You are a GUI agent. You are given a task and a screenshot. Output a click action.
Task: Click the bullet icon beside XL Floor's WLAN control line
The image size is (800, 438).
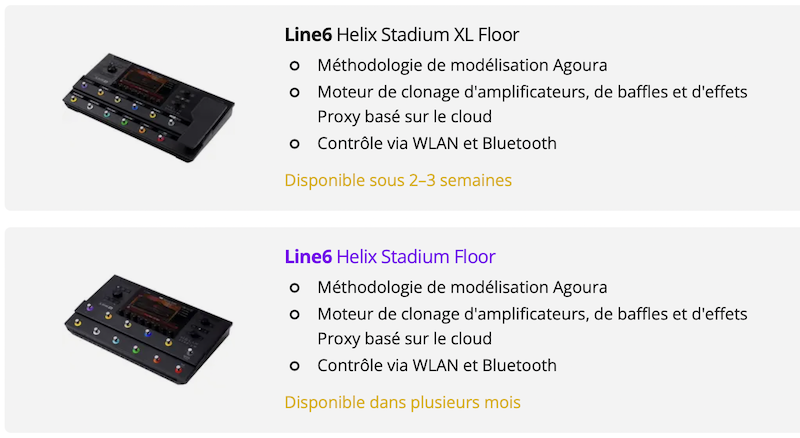coord(294,144)
